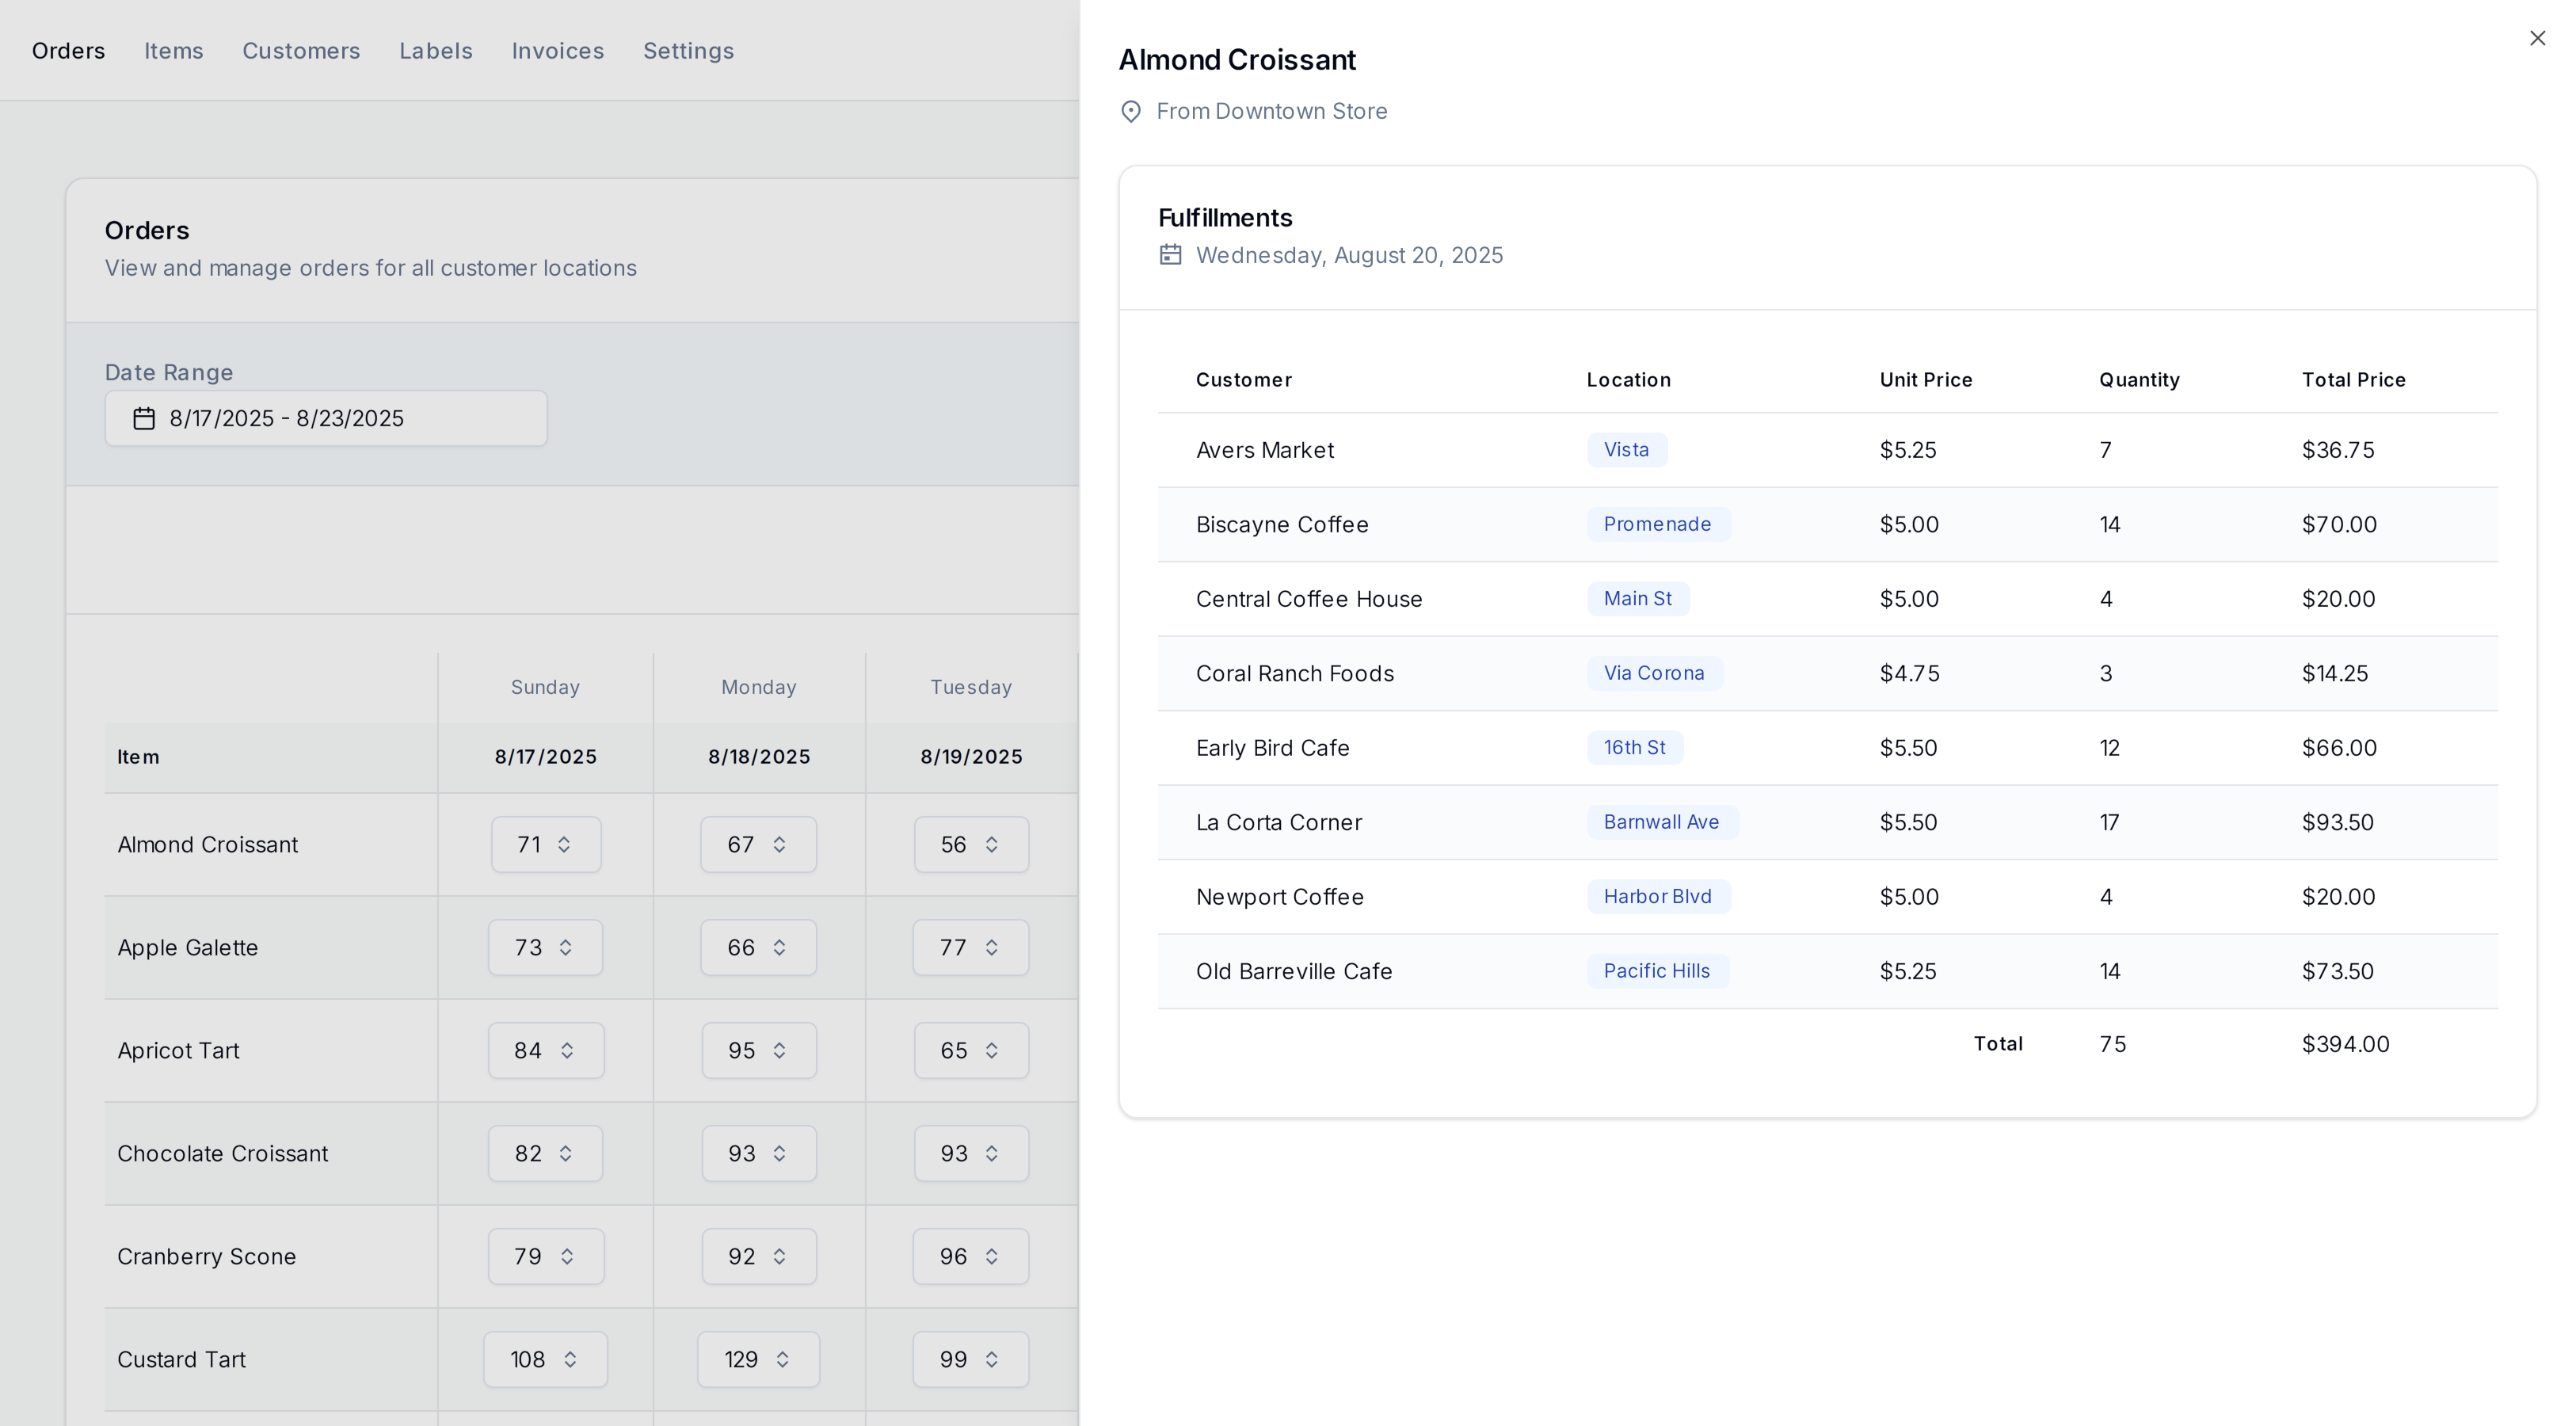Click the Harbor Blvd location tag

point(1658,897)
